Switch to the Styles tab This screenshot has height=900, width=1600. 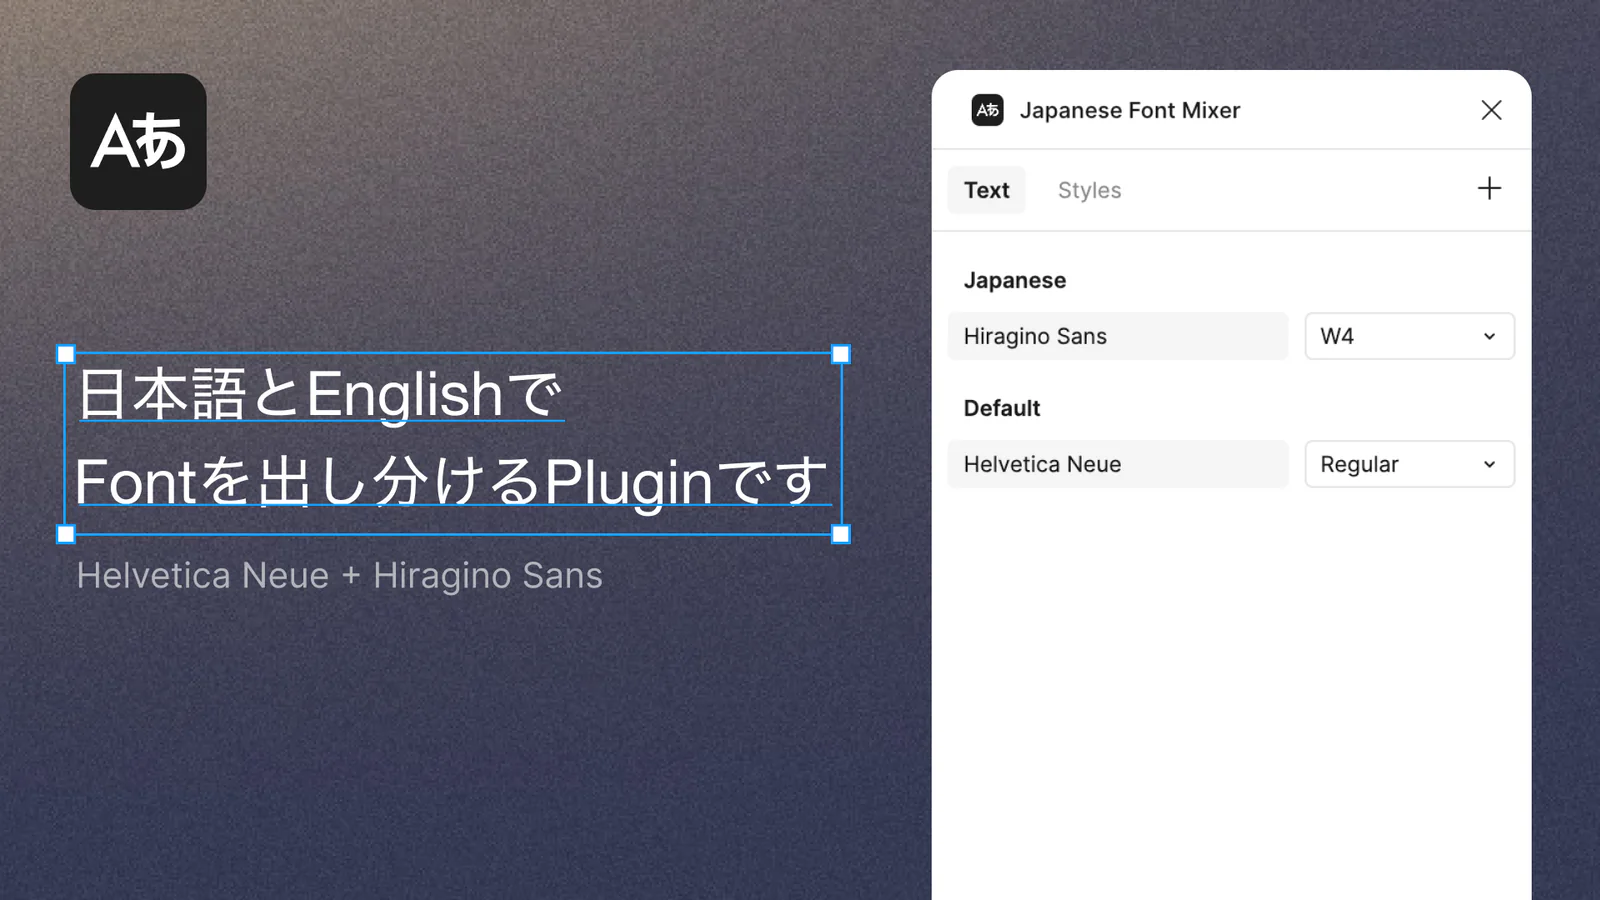1089,190
